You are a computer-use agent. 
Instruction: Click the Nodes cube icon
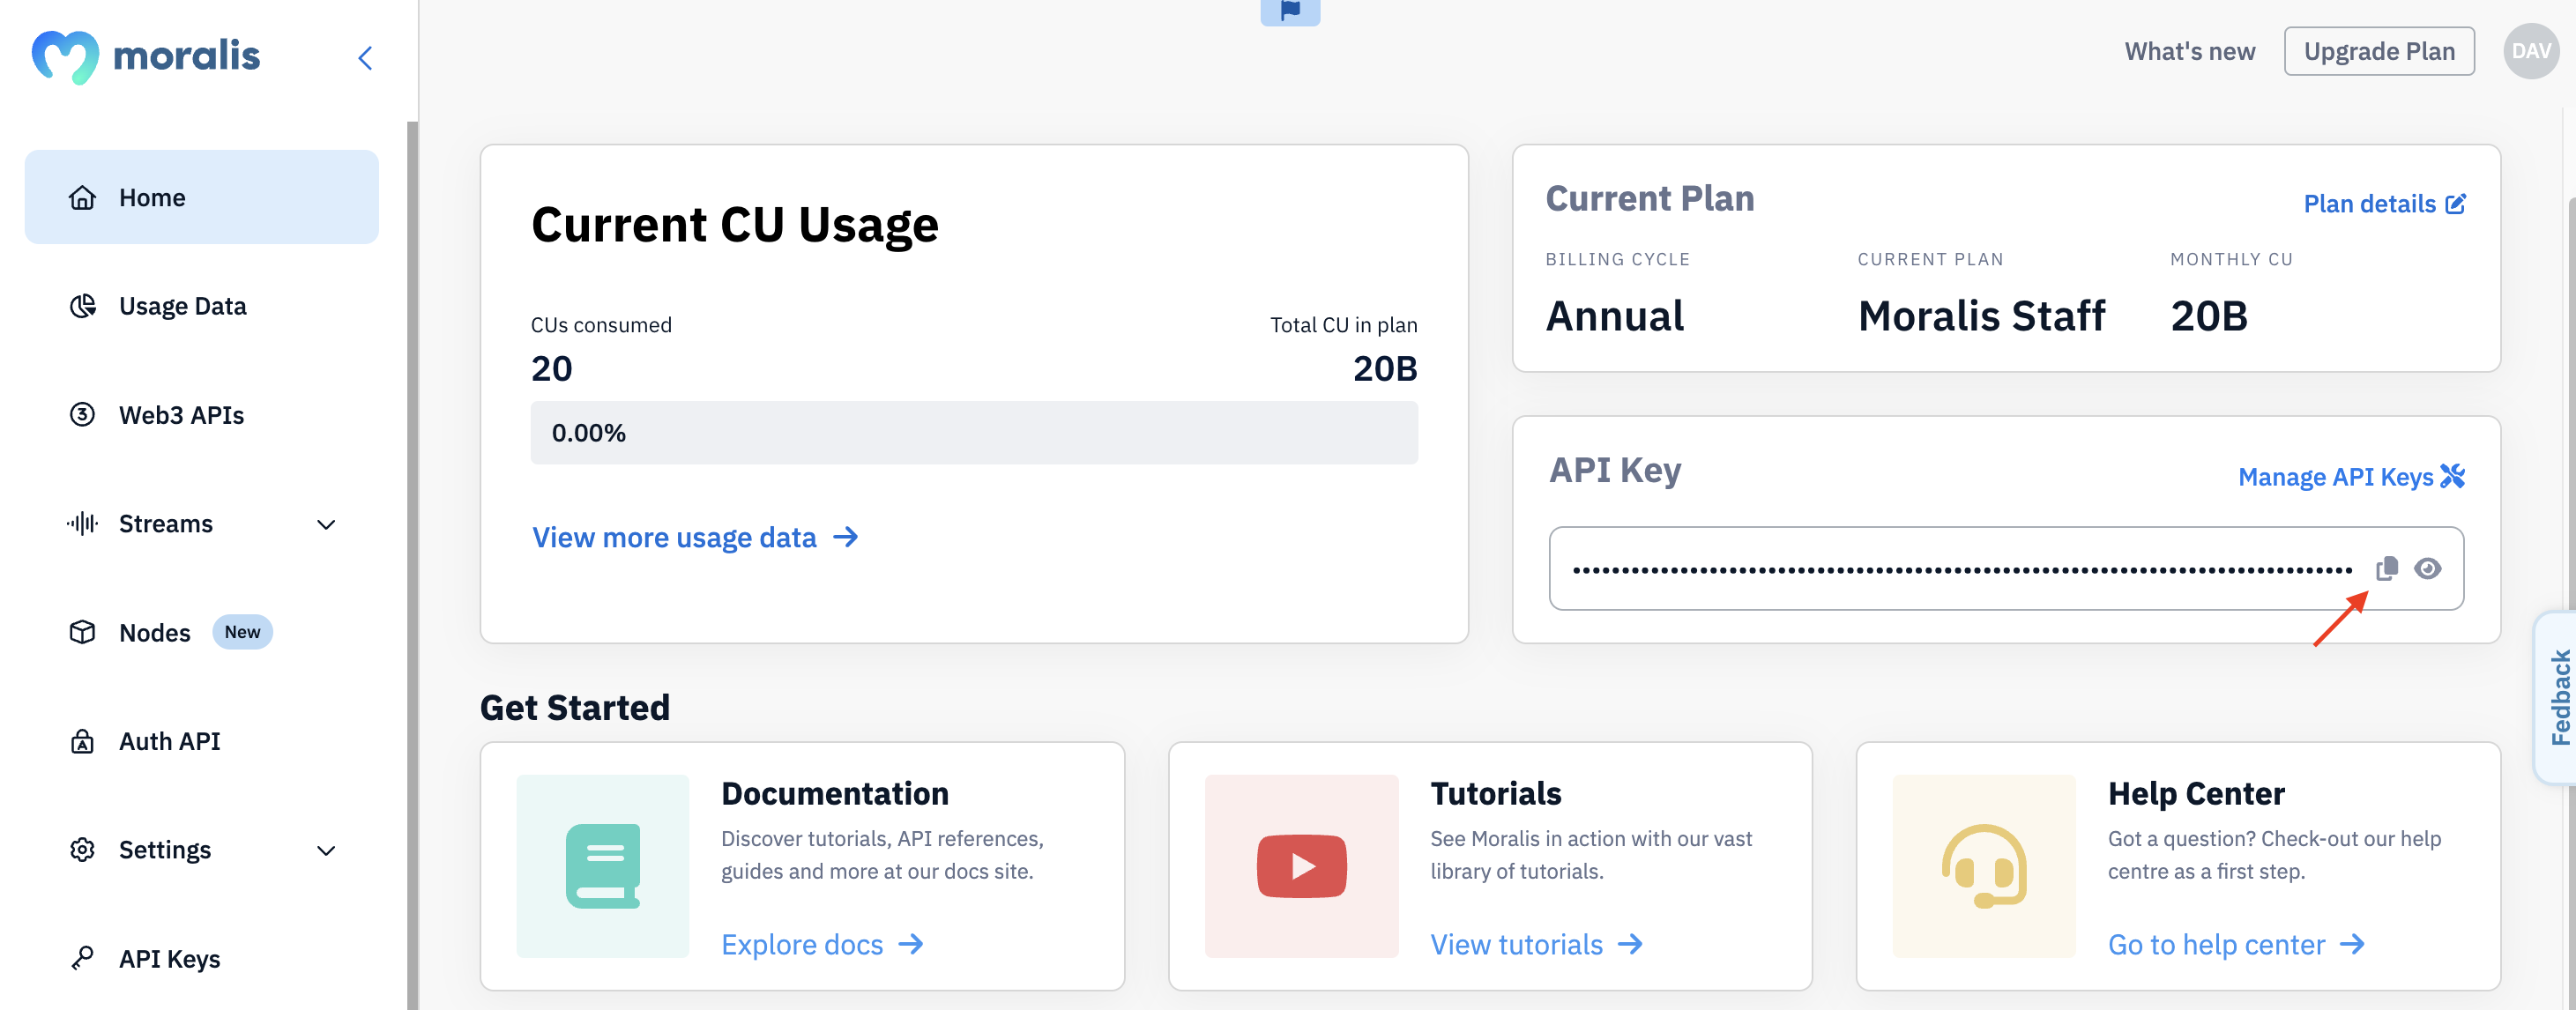[x=82, y=632]
